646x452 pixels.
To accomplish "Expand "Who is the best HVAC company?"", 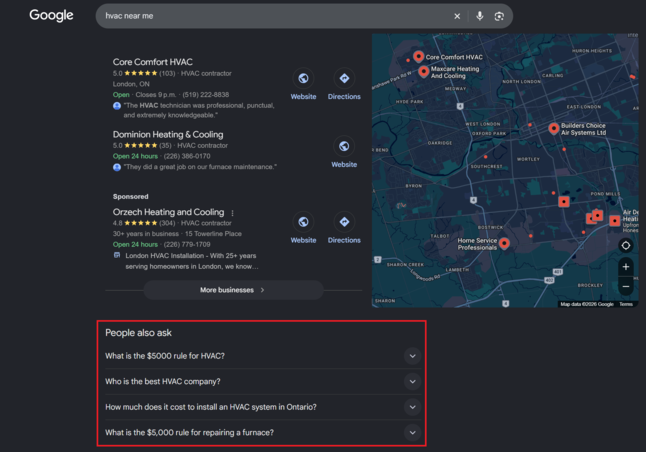I will point(263,382).
